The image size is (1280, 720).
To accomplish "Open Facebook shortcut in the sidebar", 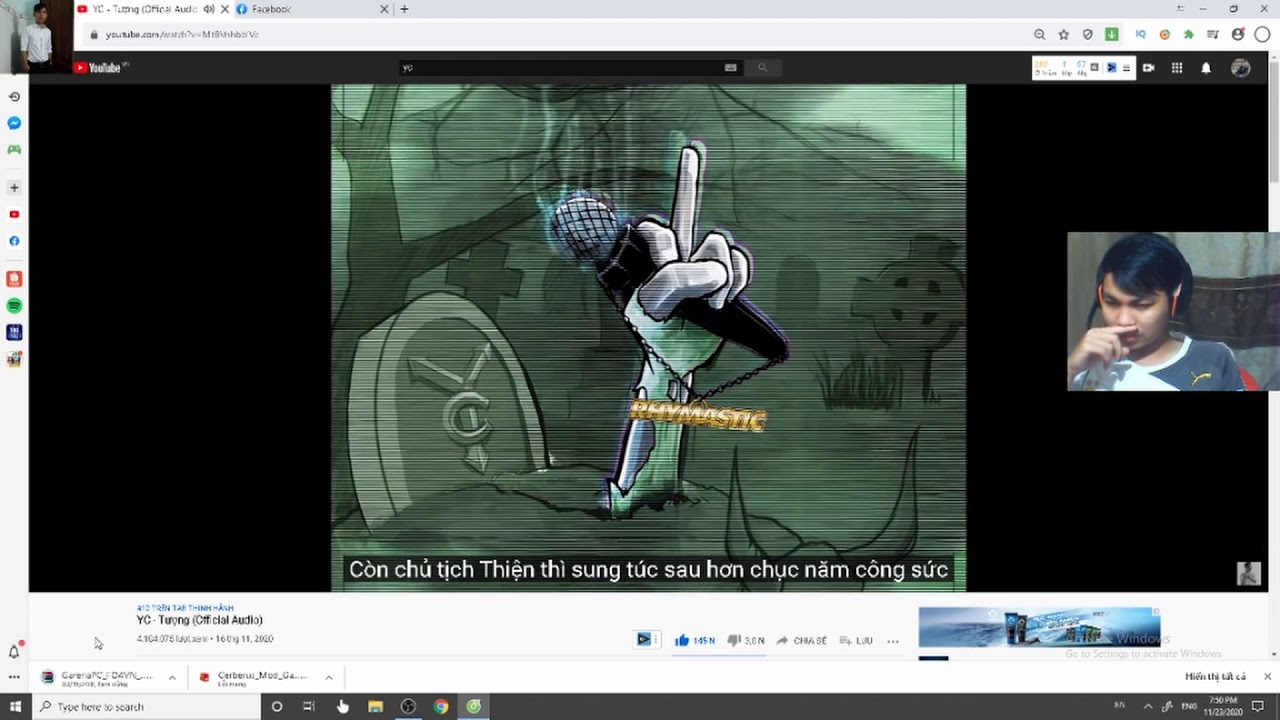I will pos(14,241).
